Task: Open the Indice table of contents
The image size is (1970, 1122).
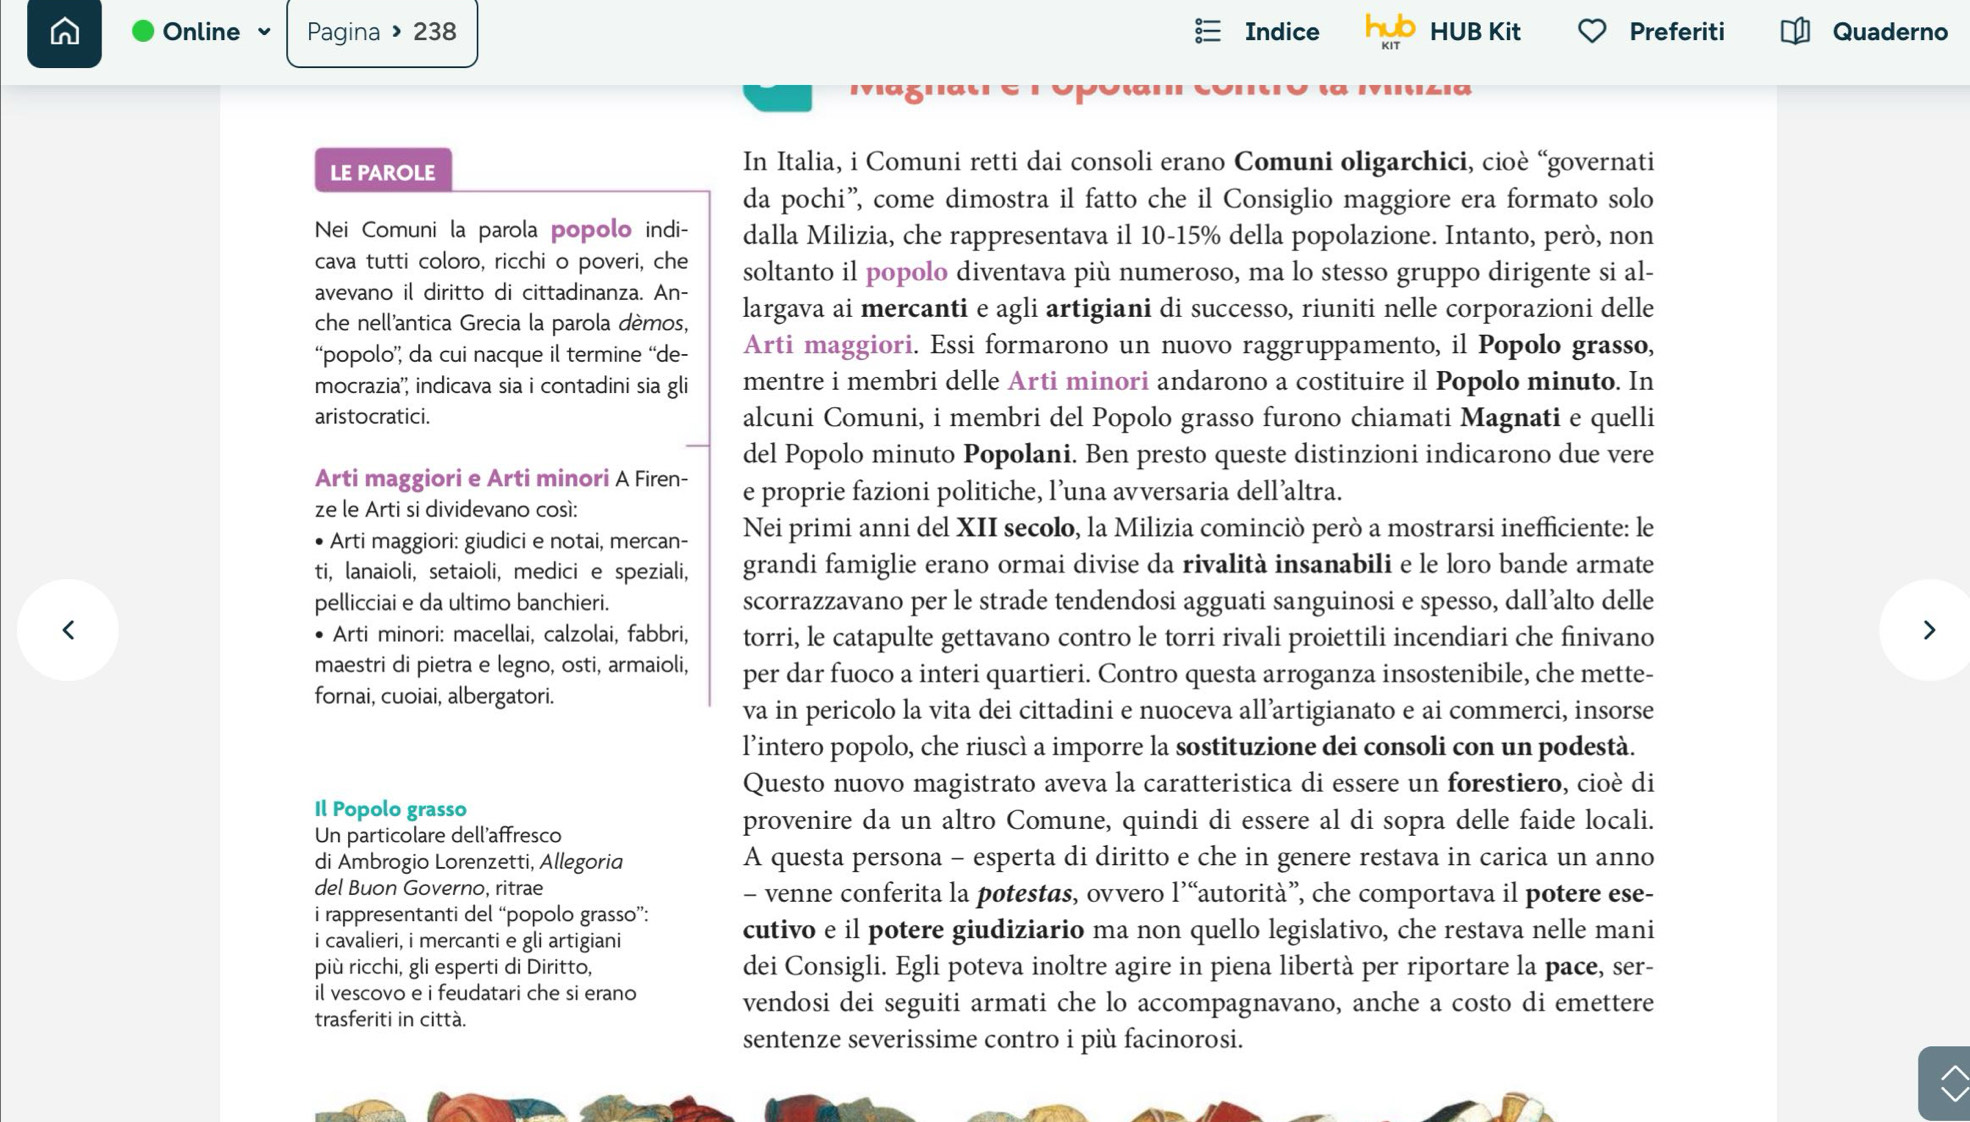Action: click(1257, 32)
